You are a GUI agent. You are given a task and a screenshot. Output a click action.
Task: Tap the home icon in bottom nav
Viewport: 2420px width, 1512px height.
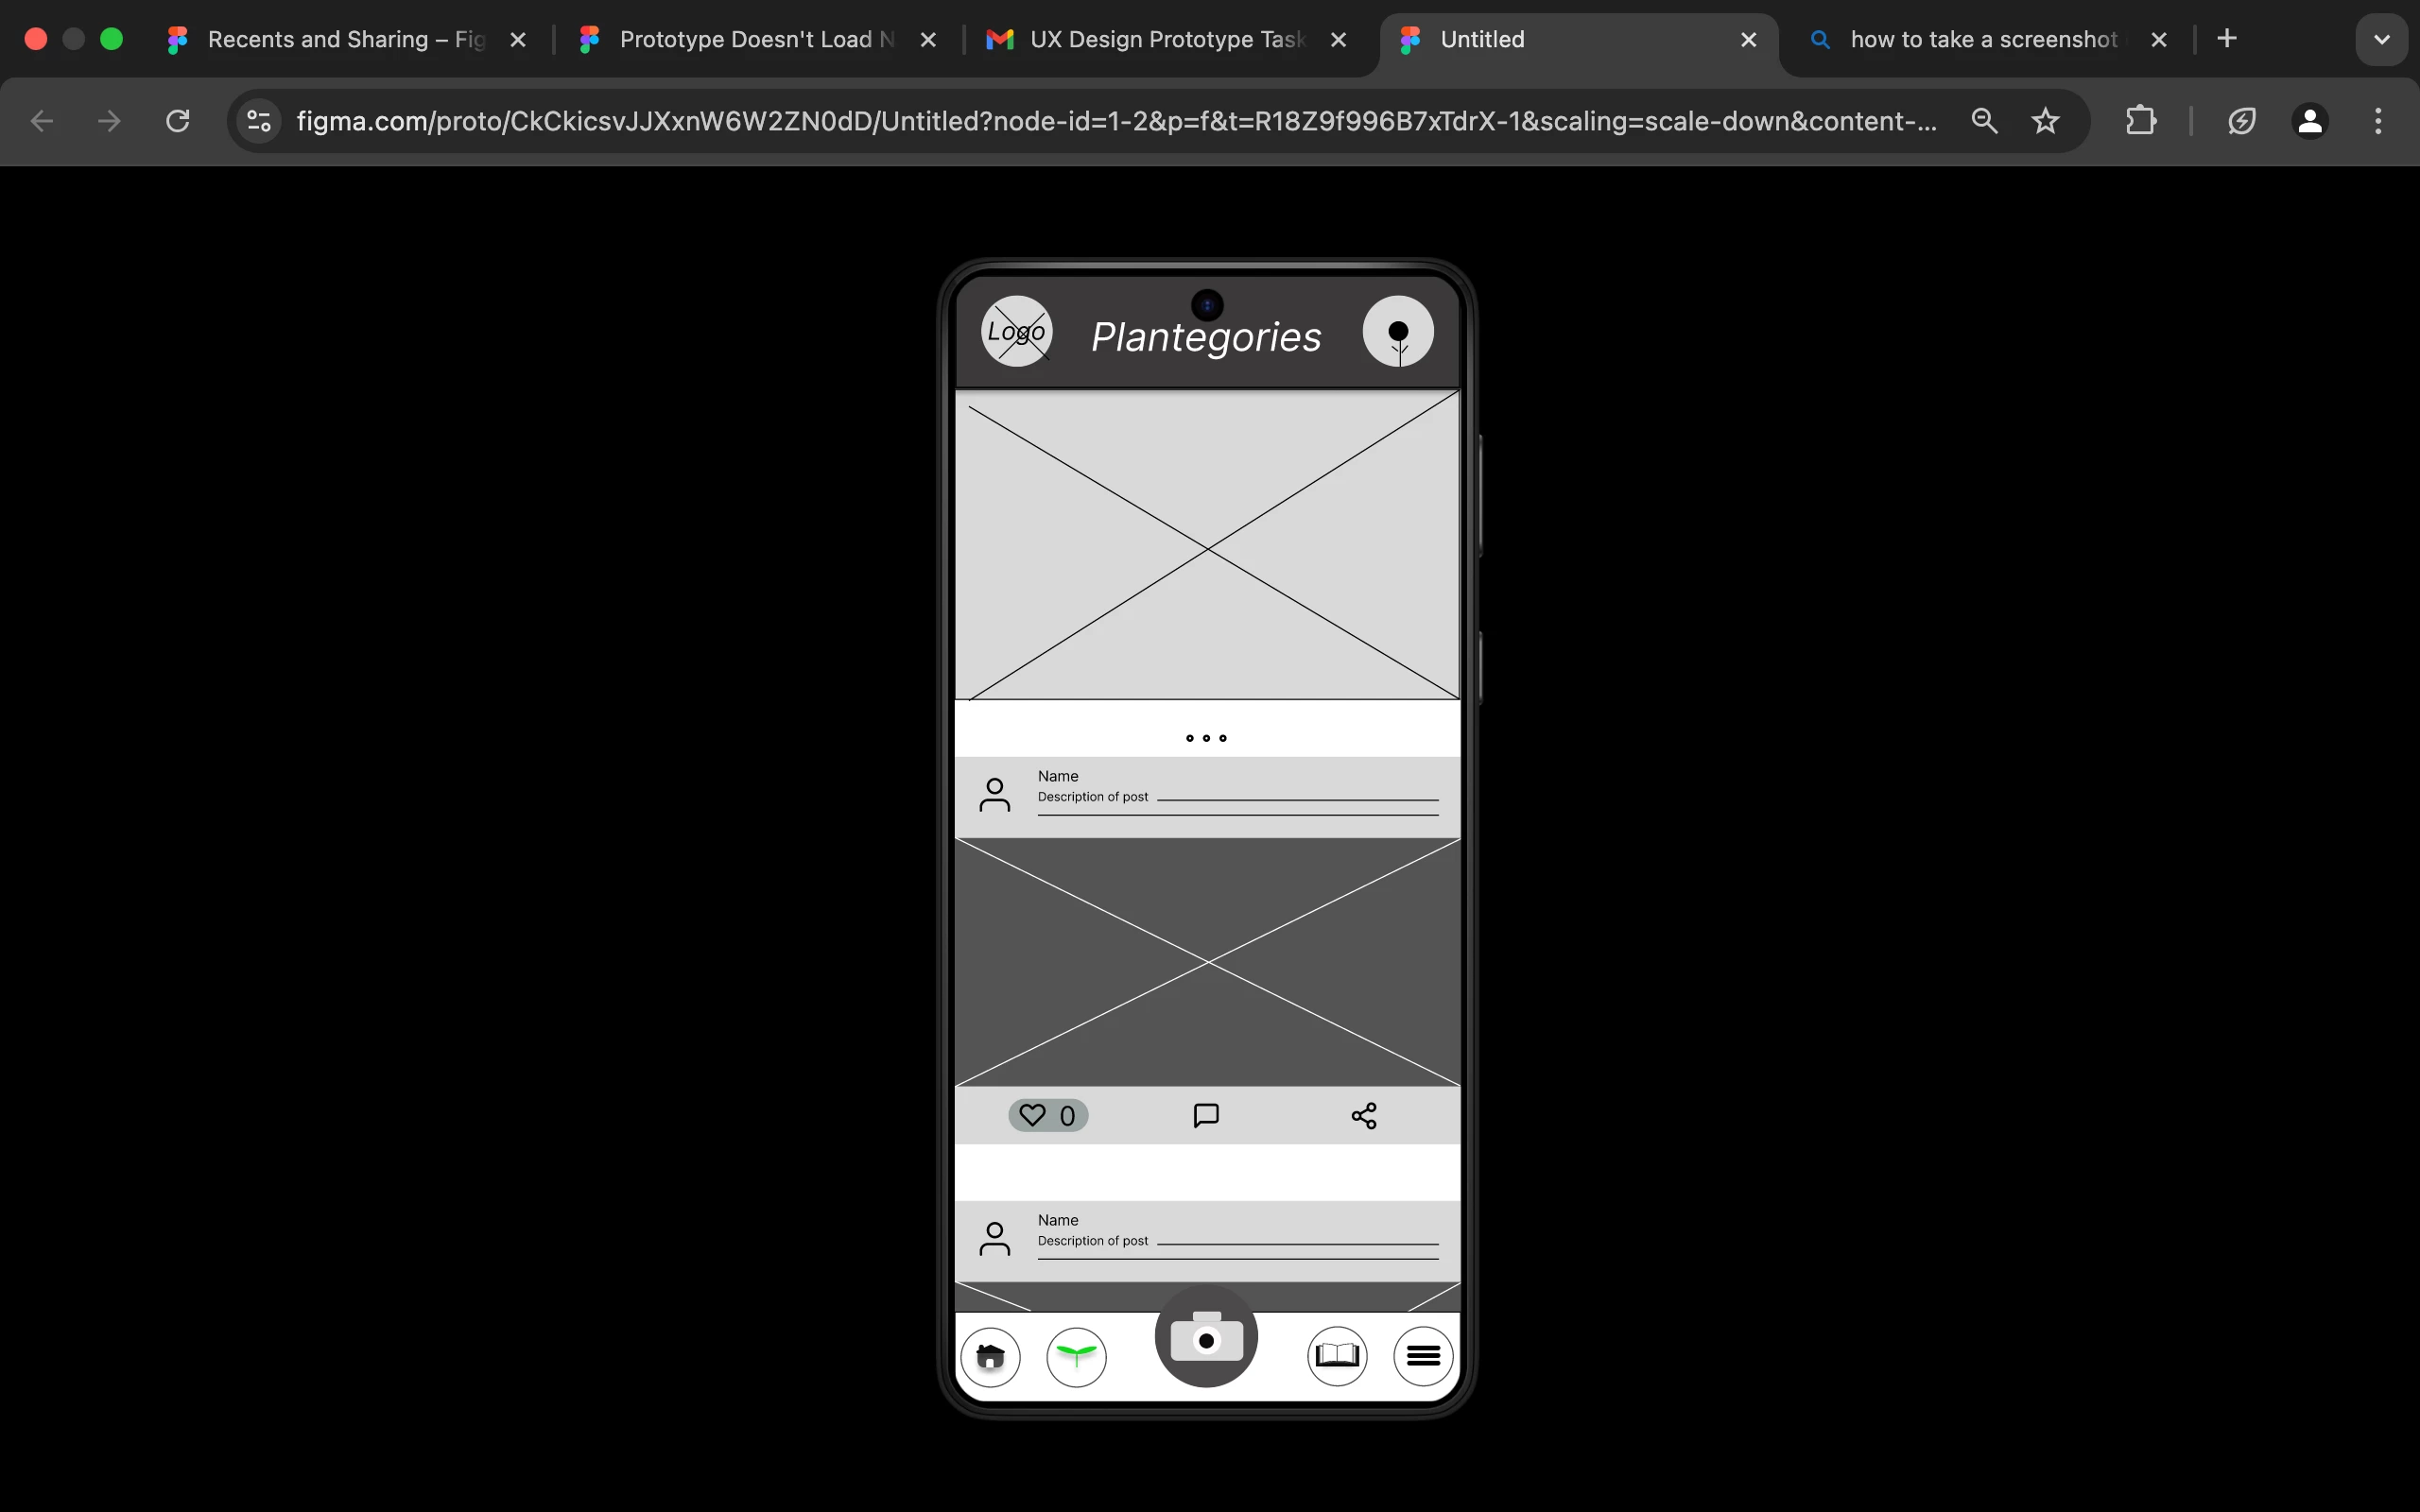pos(990,1356)
